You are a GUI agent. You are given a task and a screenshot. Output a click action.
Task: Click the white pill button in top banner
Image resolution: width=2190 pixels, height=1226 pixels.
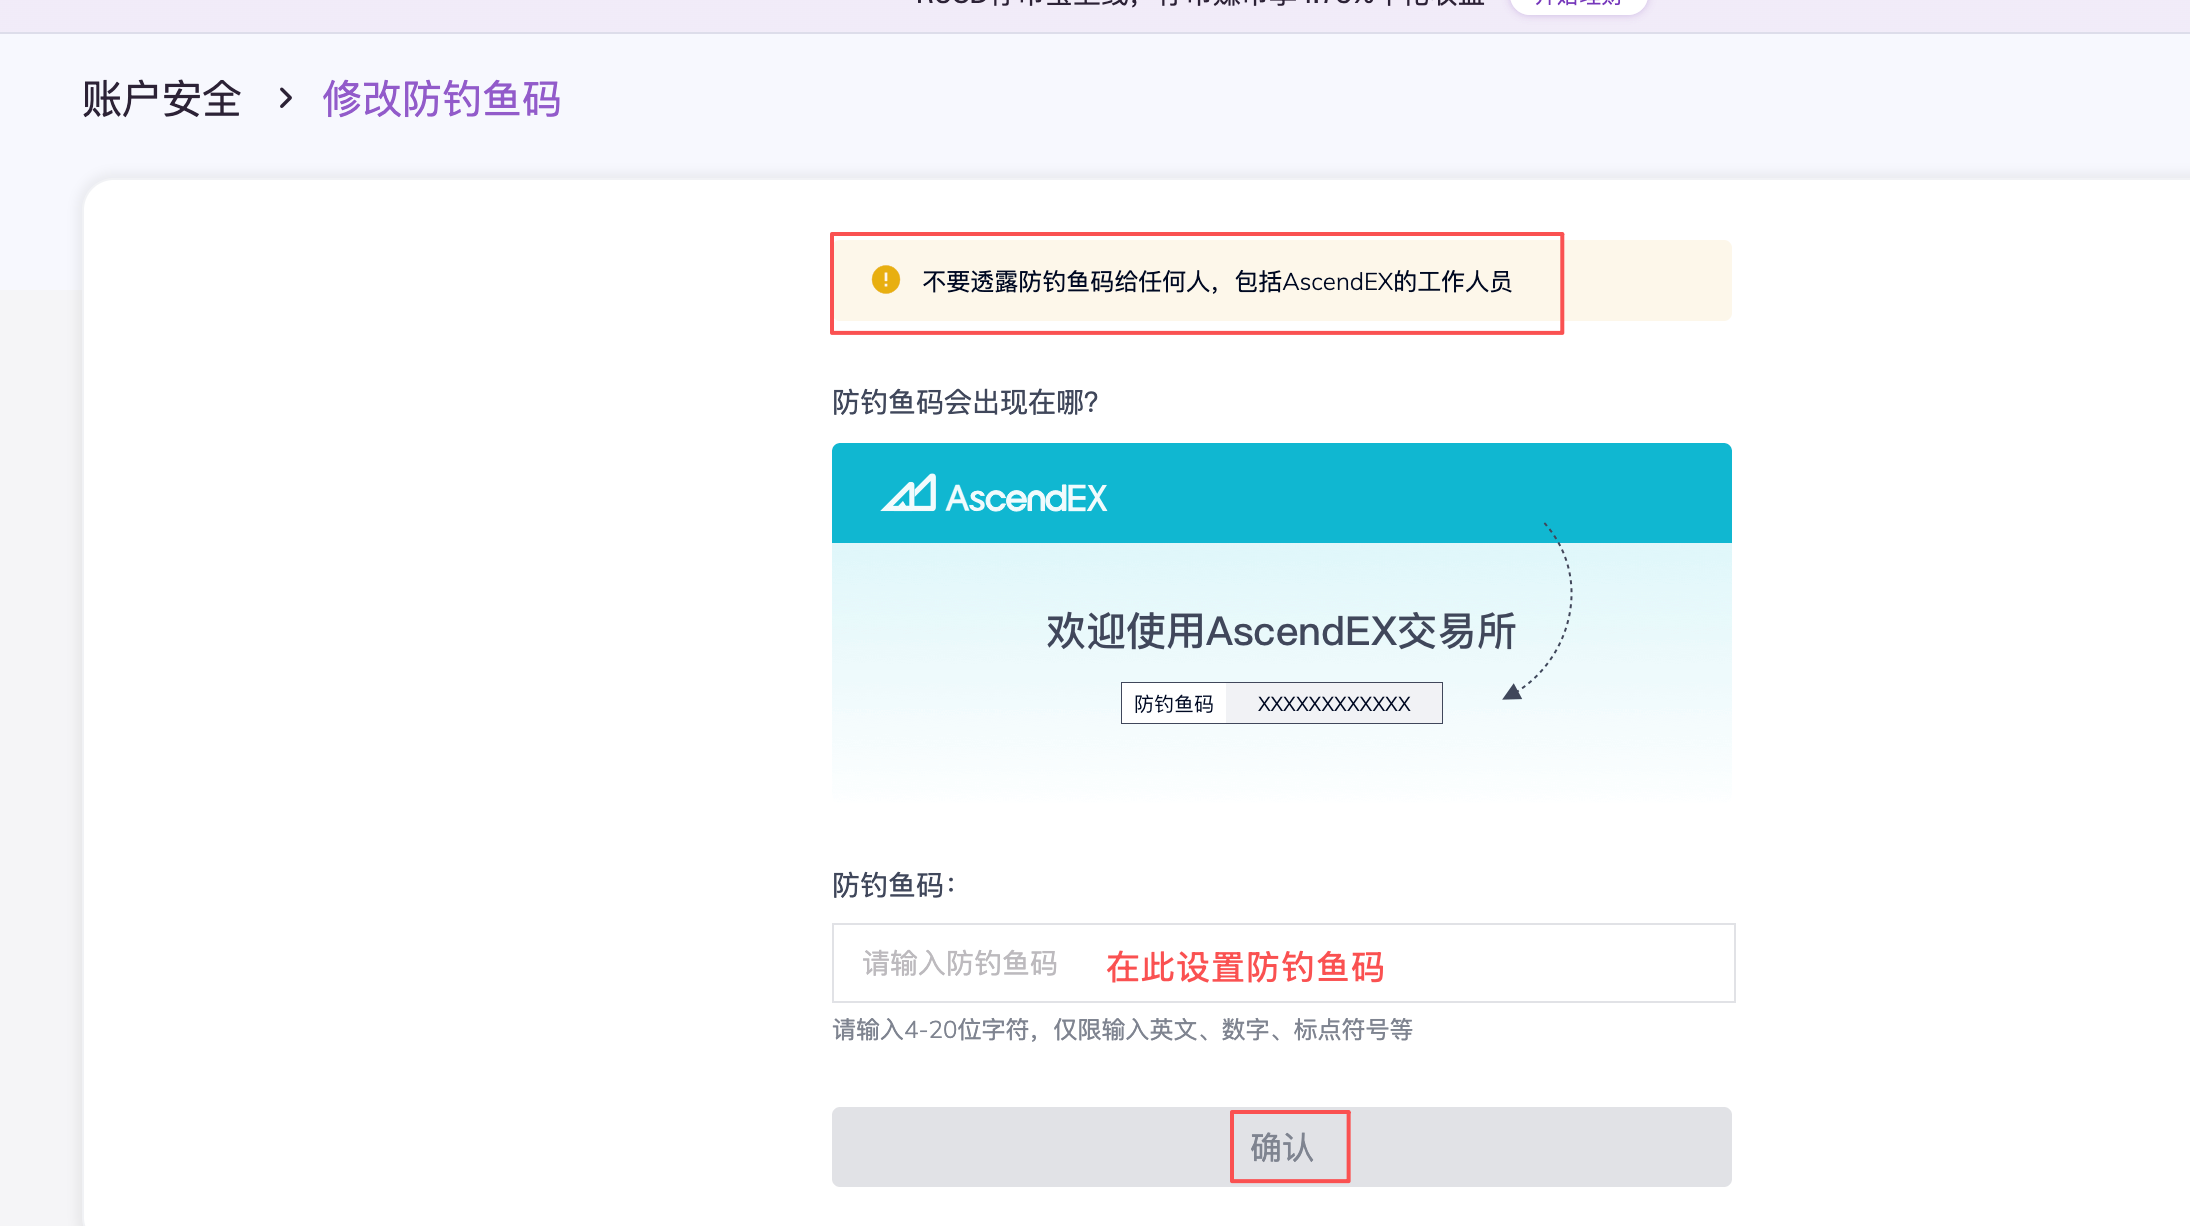point(1577,4)
